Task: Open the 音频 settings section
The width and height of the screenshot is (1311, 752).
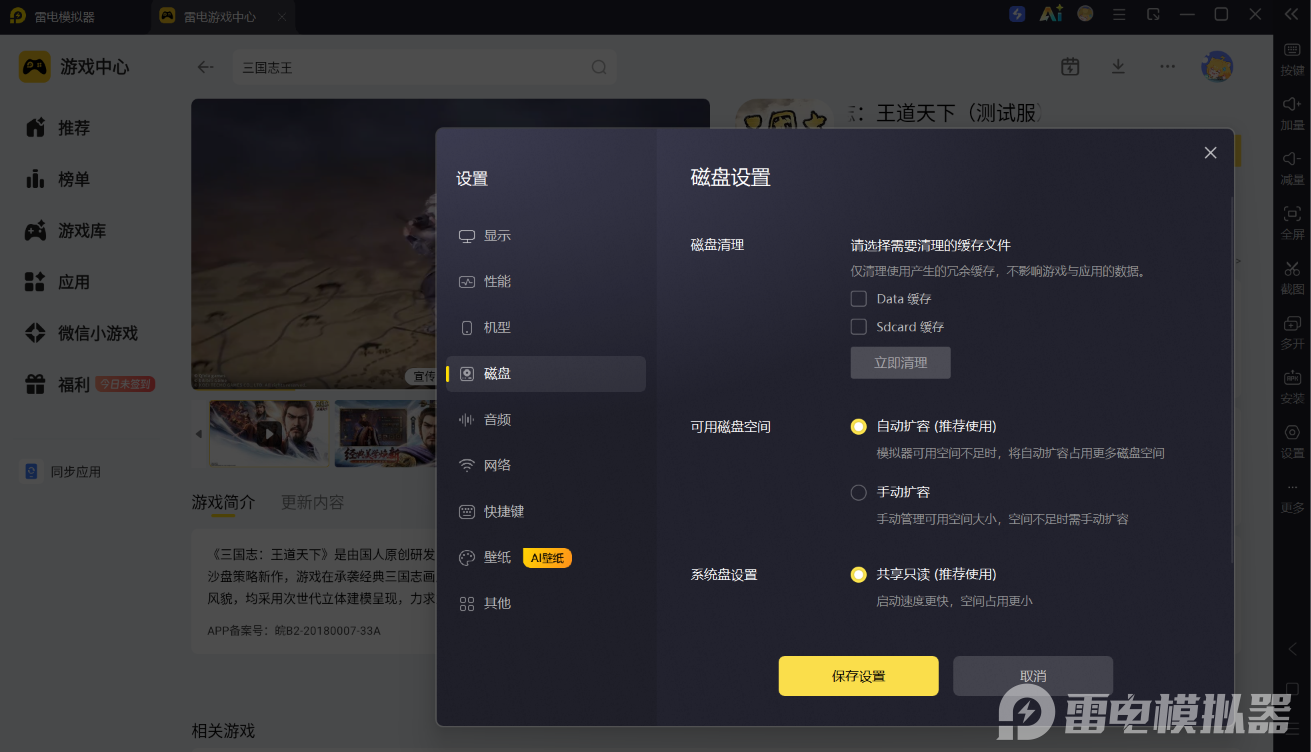Action: 546,420
